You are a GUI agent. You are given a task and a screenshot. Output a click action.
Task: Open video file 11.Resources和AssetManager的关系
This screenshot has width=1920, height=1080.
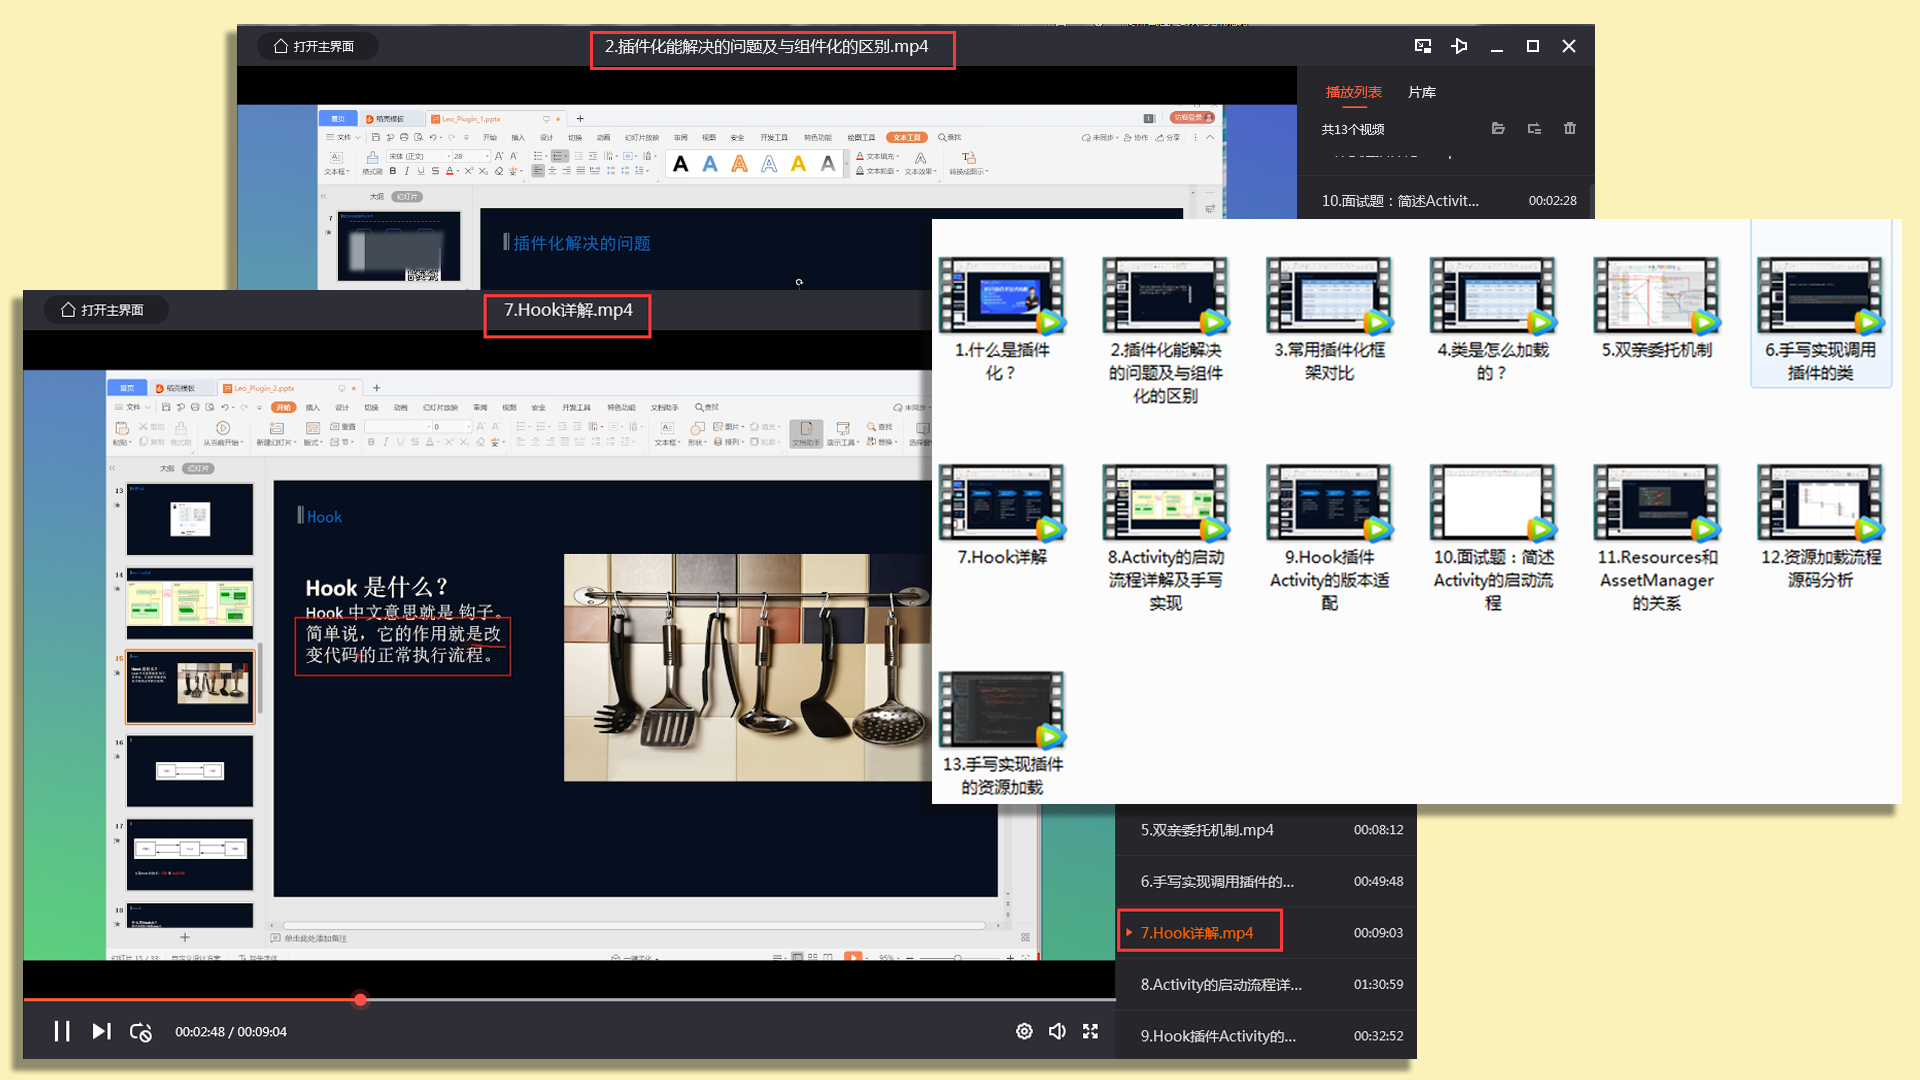1657,538
